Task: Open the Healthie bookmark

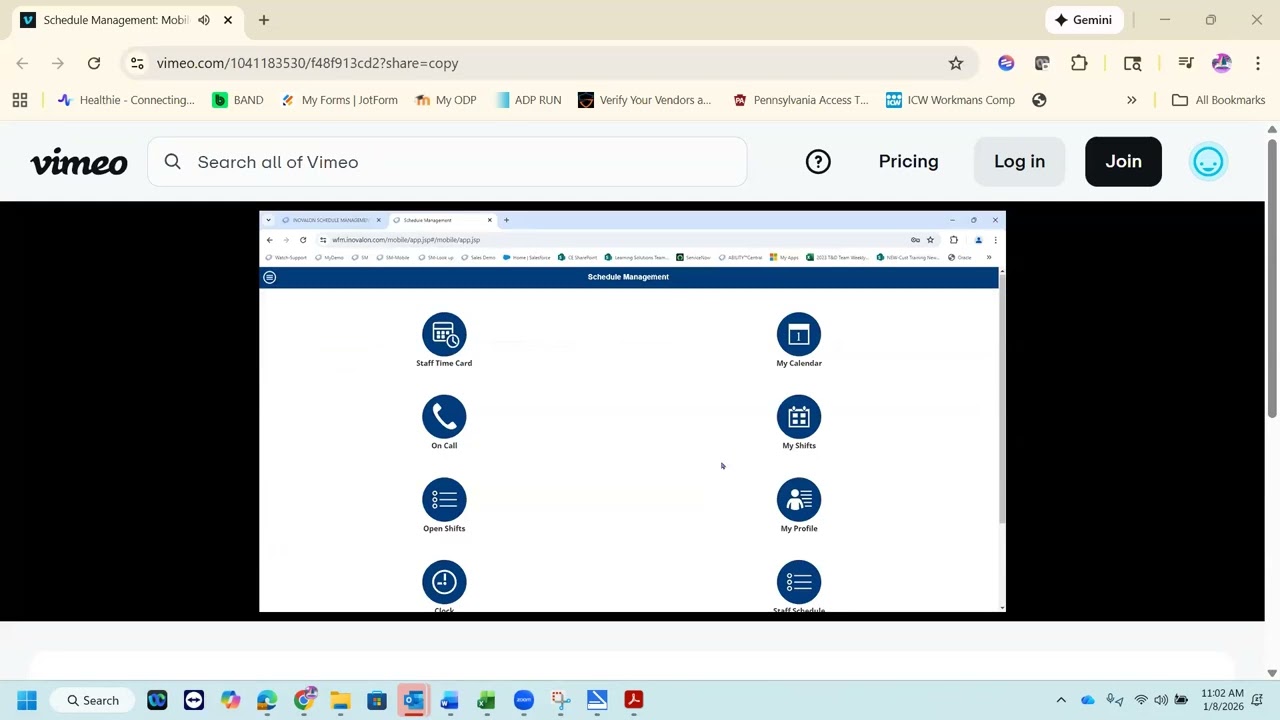Action: tap(126, 100)
